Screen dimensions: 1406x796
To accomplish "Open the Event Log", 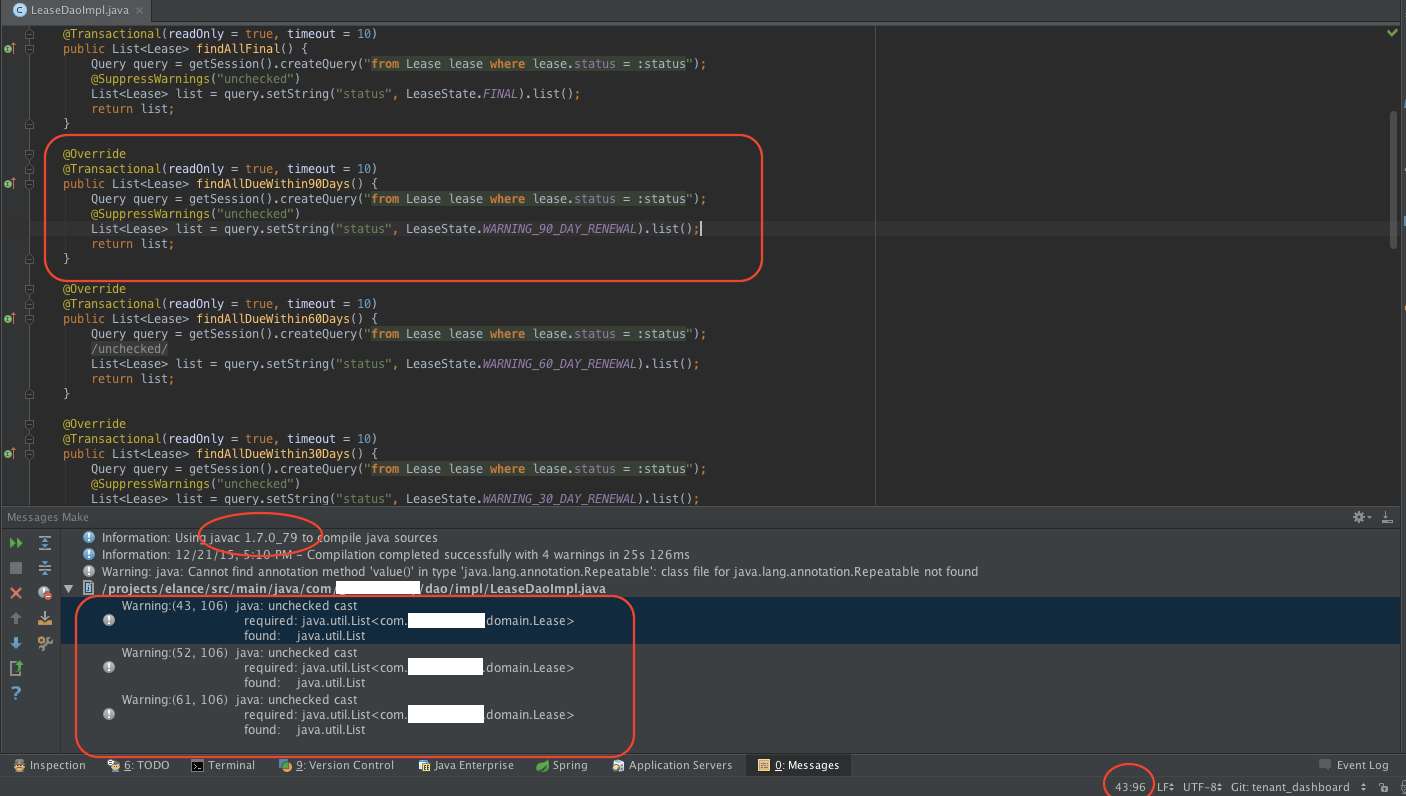I will pos(1354,766).
